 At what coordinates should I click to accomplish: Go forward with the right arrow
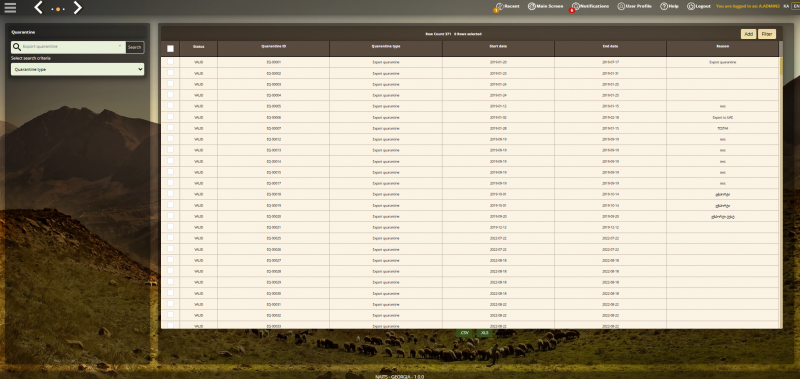coord(78,7)
